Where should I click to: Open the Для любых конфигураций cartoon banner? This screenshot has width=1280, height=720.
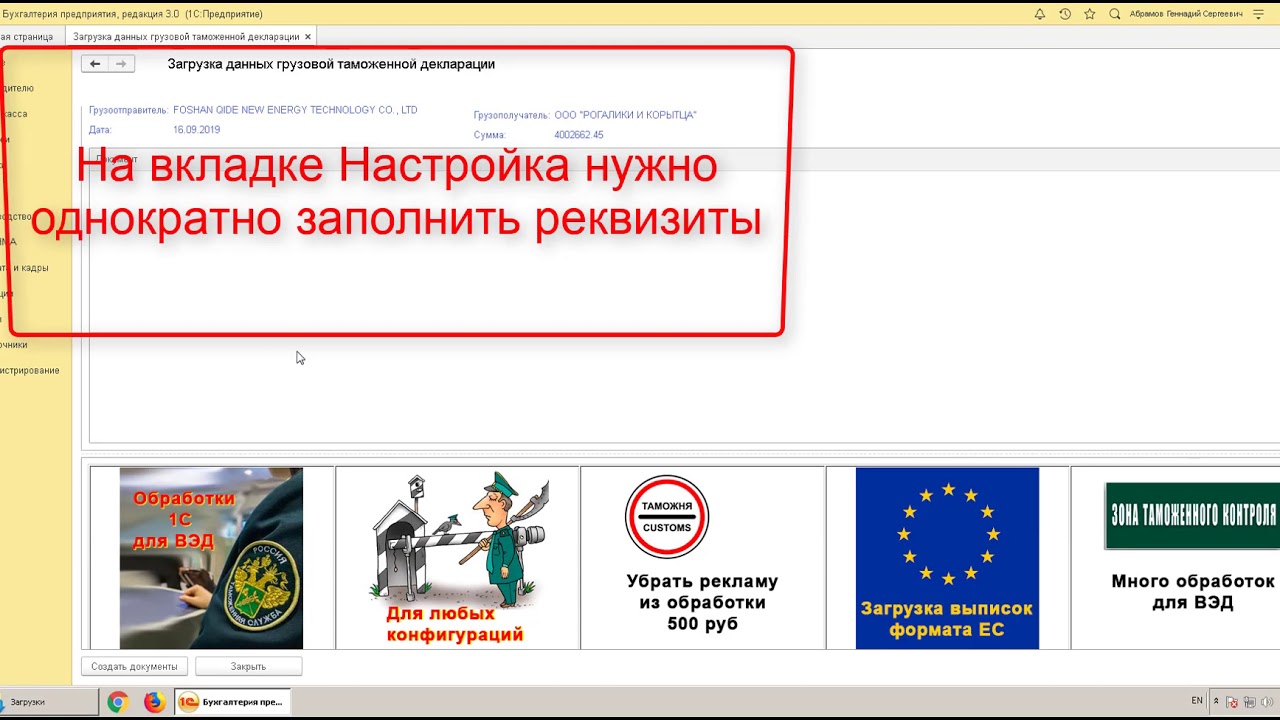[x=457, y=558]
